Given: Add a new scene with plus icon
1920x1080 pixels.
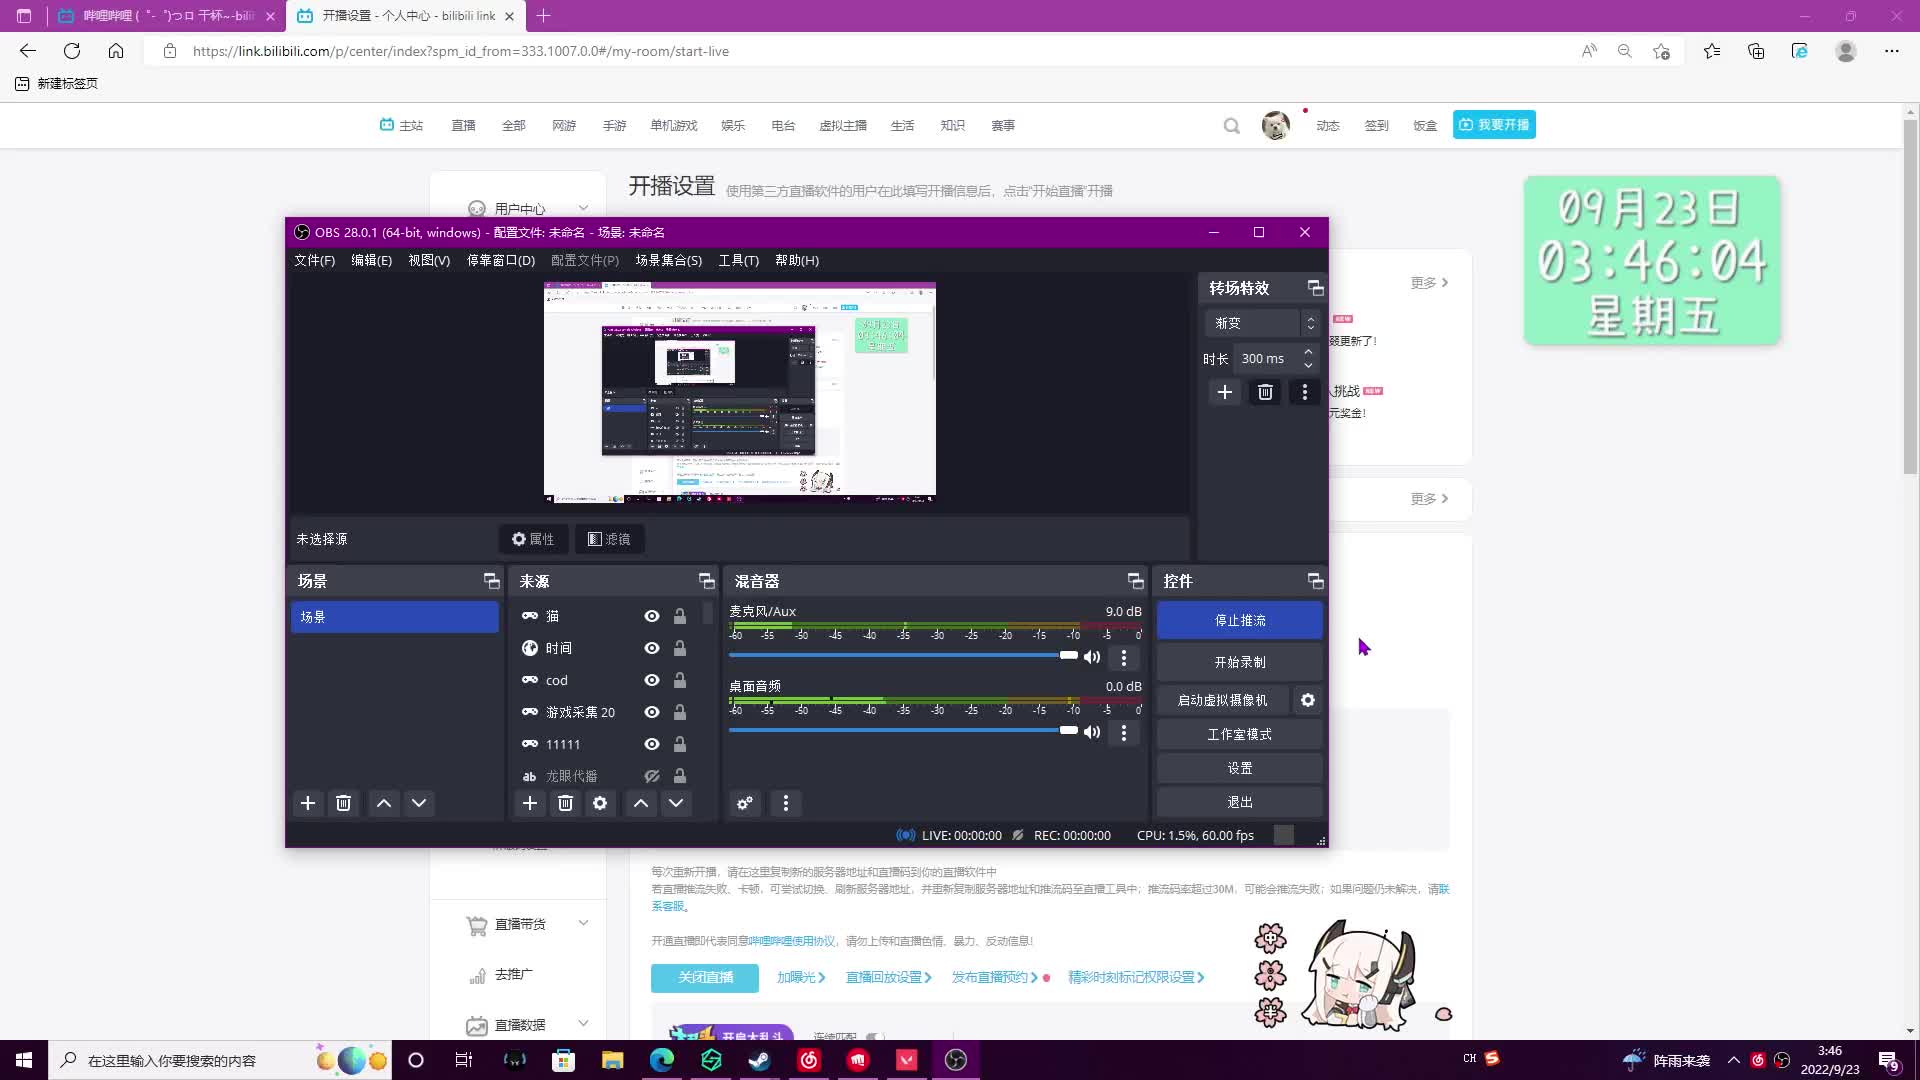Looking at the screenshot, I should [308, 803].
